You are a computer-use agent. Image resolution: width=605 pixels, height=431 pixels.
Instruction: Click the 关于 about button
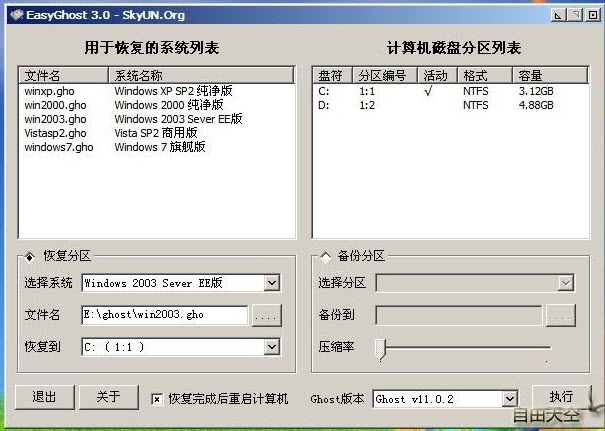pos(109,397)
